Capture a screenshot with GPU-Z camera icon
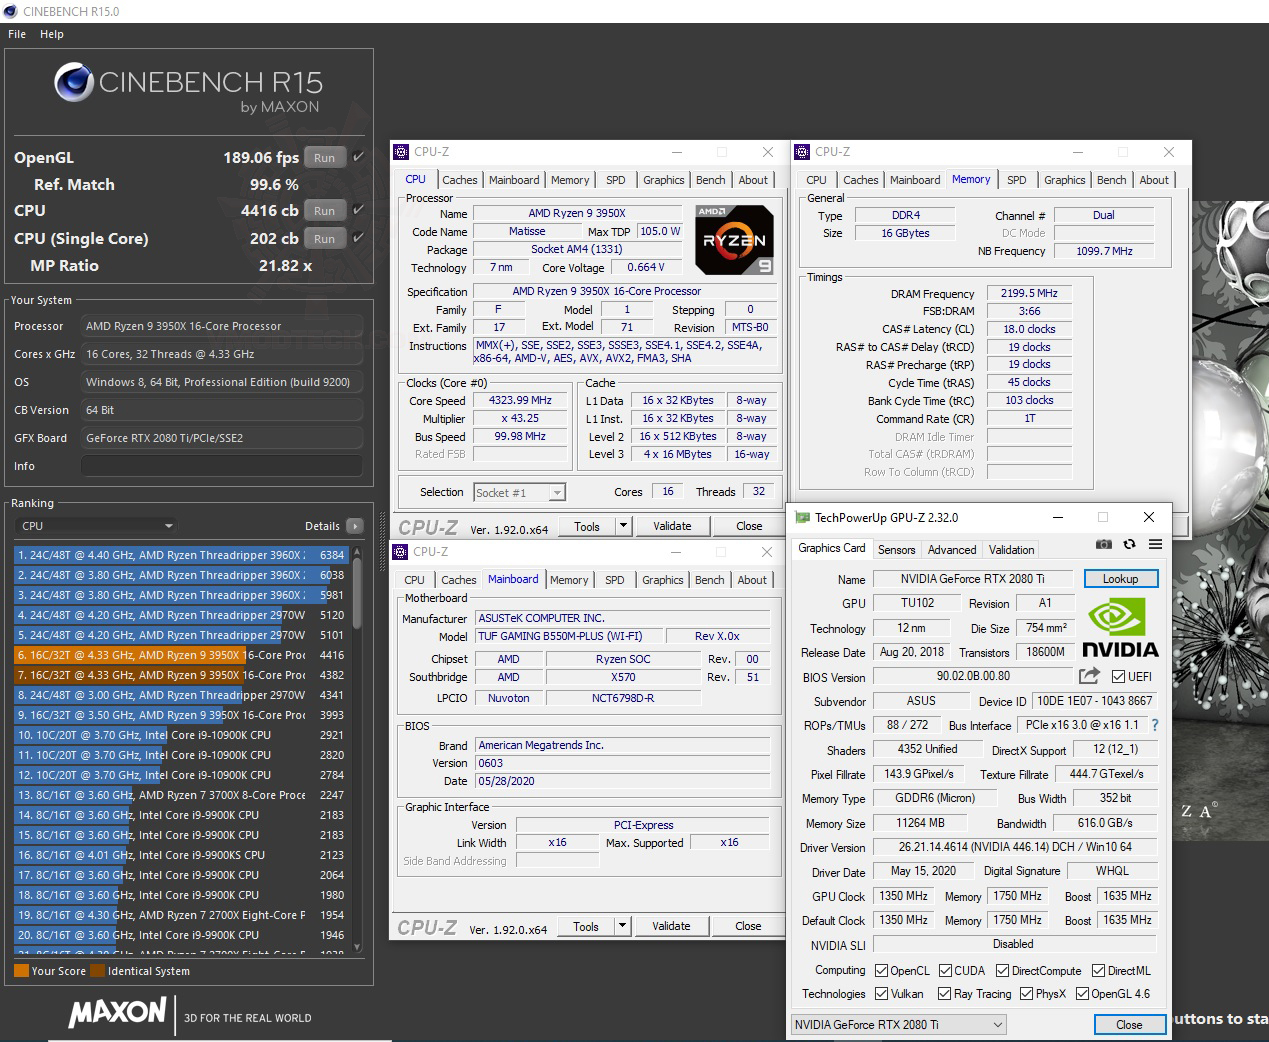1269x1042 pixels. (1104, 544)
